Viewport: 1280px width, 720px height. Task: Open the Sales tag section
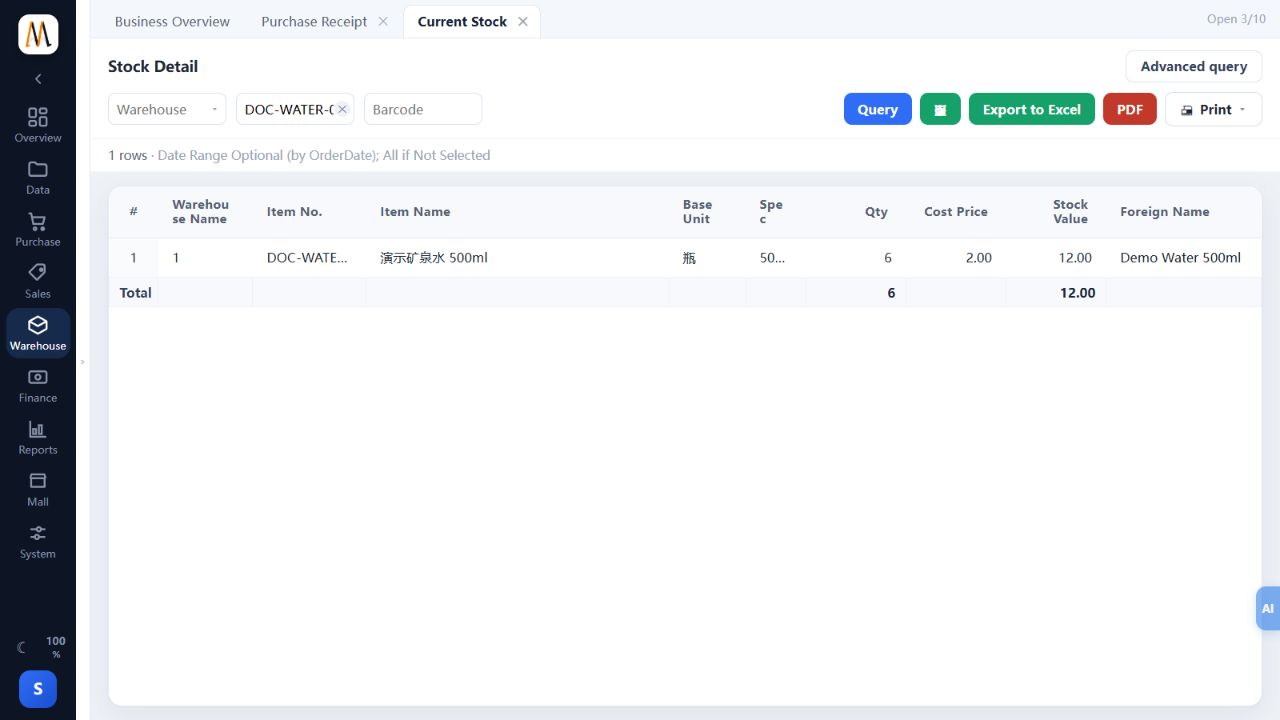38,281
